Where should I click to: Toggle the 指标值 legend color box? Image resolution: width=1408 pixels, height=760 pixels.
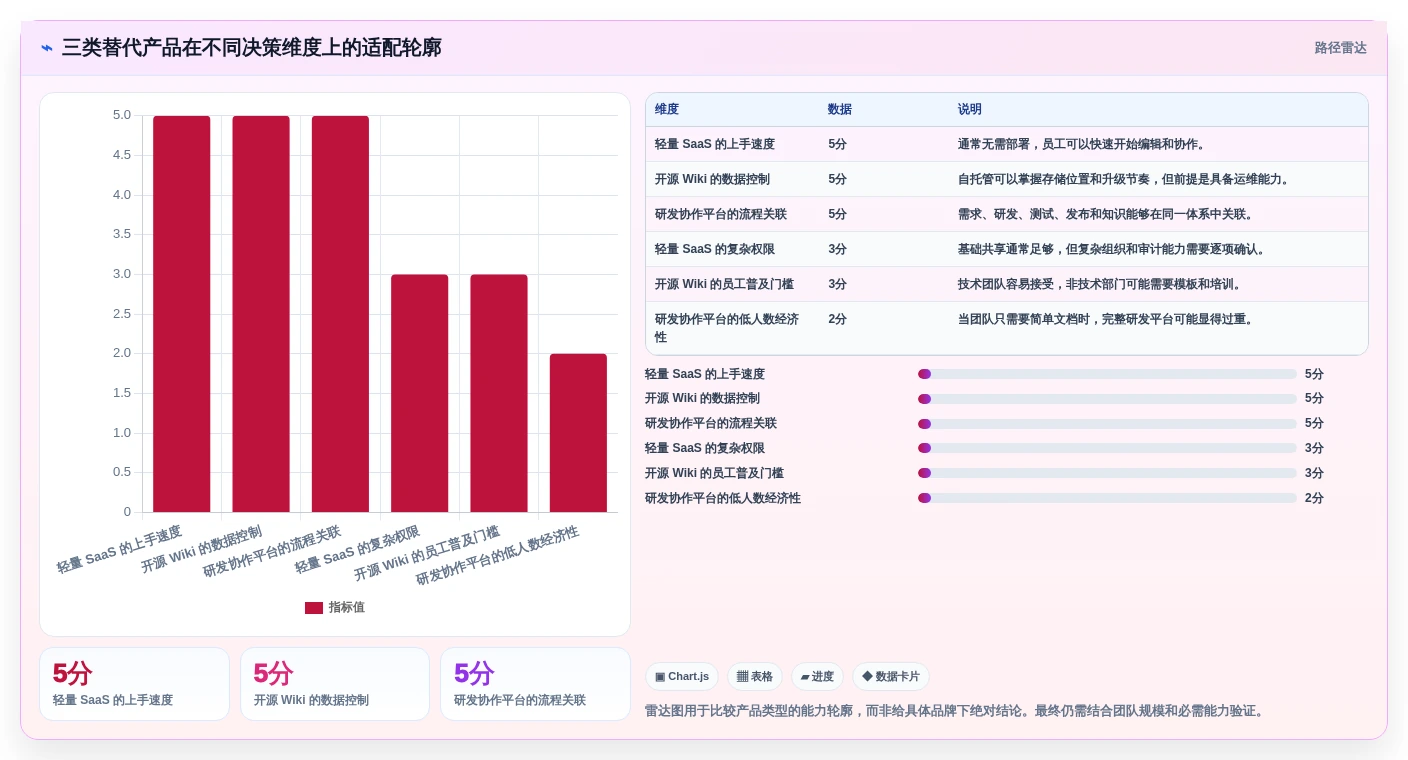click(314, 607)
